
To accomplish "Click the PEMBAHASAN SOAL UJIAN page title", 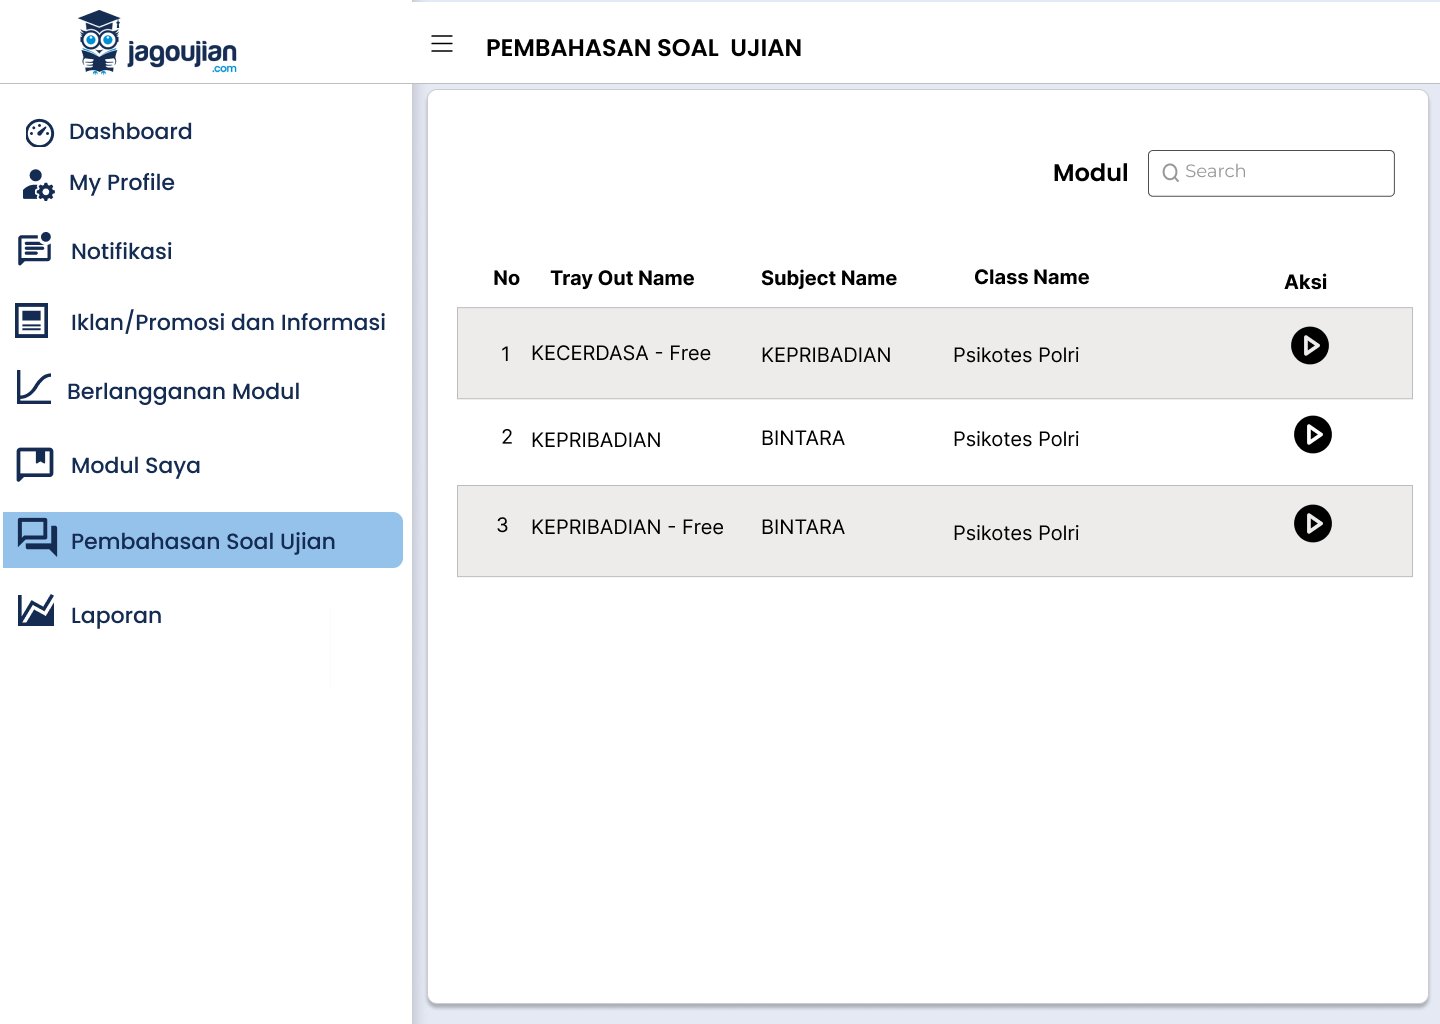I will coord(644,48).
